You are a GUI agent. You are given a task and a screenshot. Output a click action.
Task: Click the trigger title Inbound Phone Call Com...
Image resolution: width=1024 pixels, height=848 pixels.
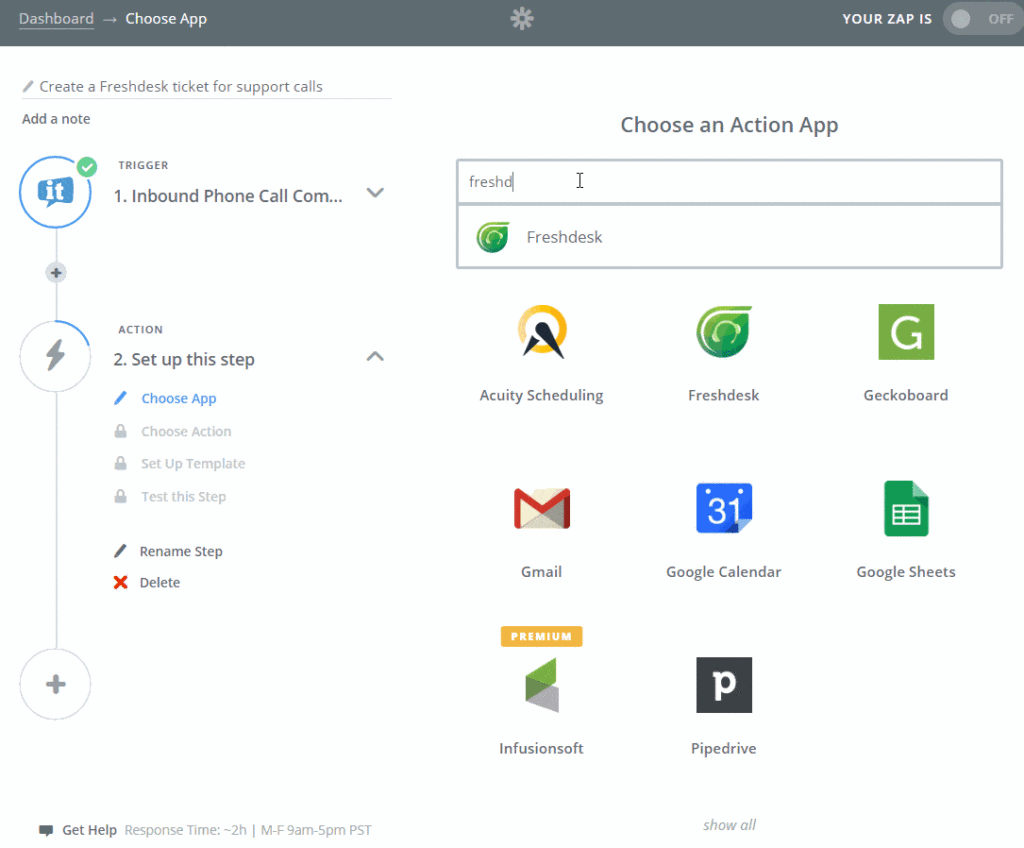click(228, 196)
